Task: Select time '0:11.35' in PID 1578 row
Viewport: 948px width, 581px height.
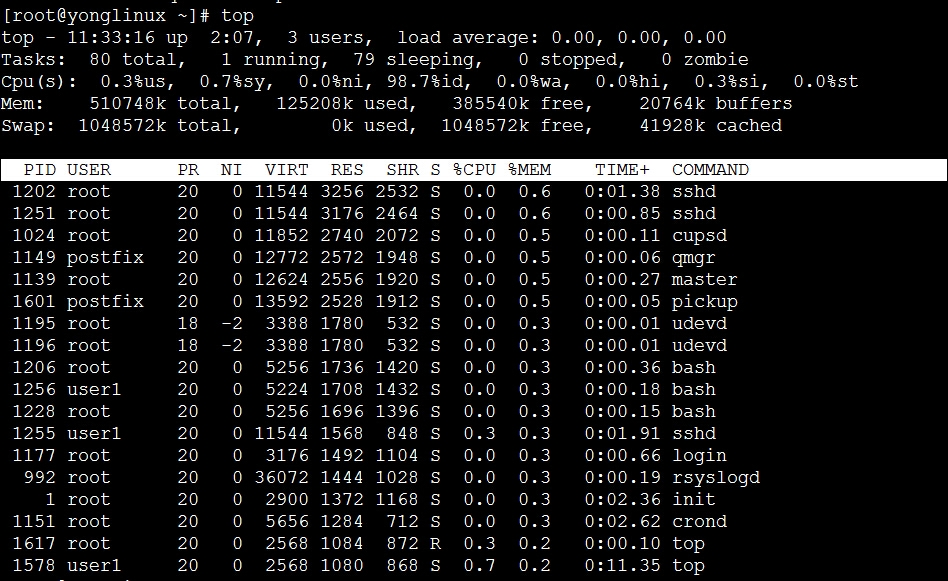Action: tap(623, 566)
